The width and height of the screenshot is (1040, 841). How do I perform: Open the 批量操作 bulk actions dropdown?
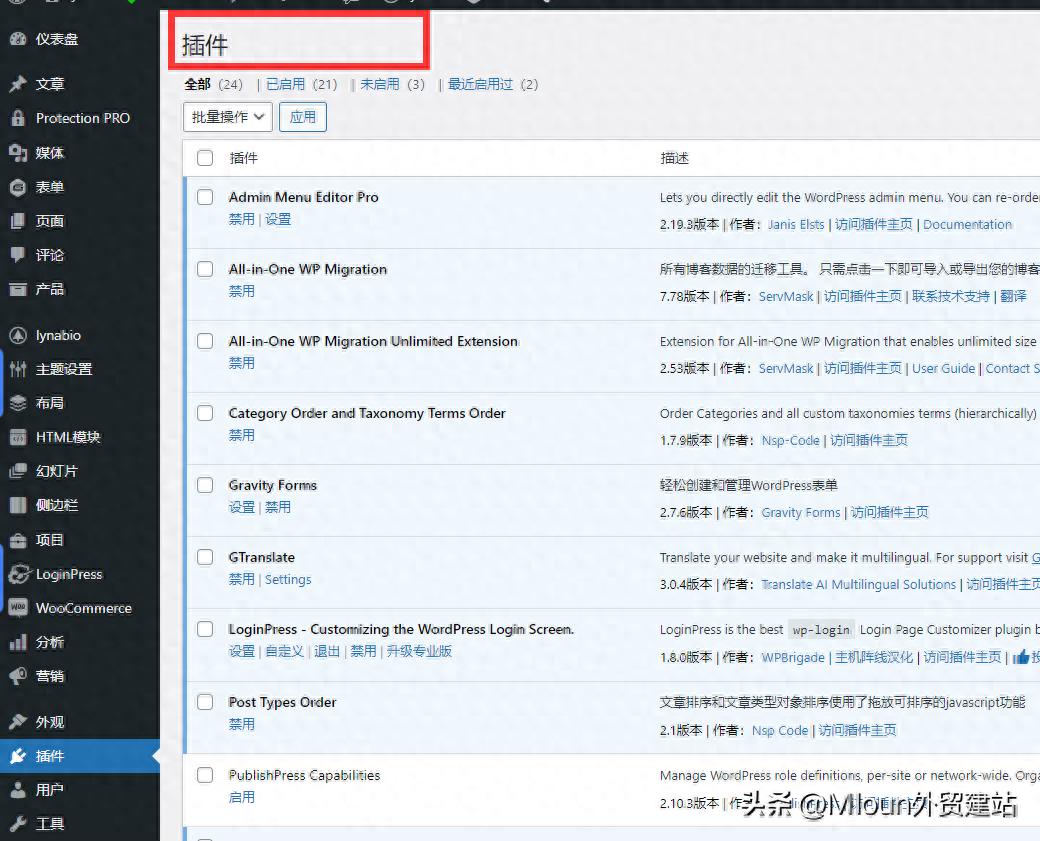[x=228, y=117]
